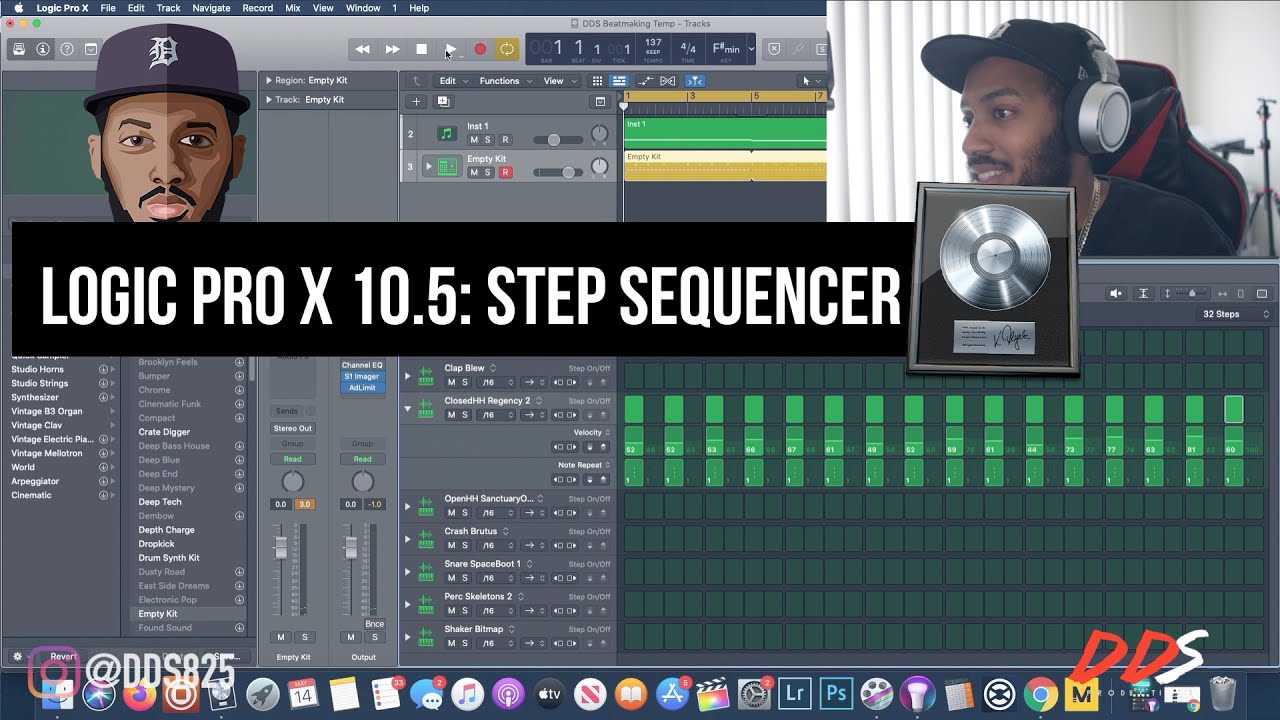The width and height of the screenshot is (1280, 720).
Task: Toggle the blue Catch playhead button
Action: click(695, 81)
